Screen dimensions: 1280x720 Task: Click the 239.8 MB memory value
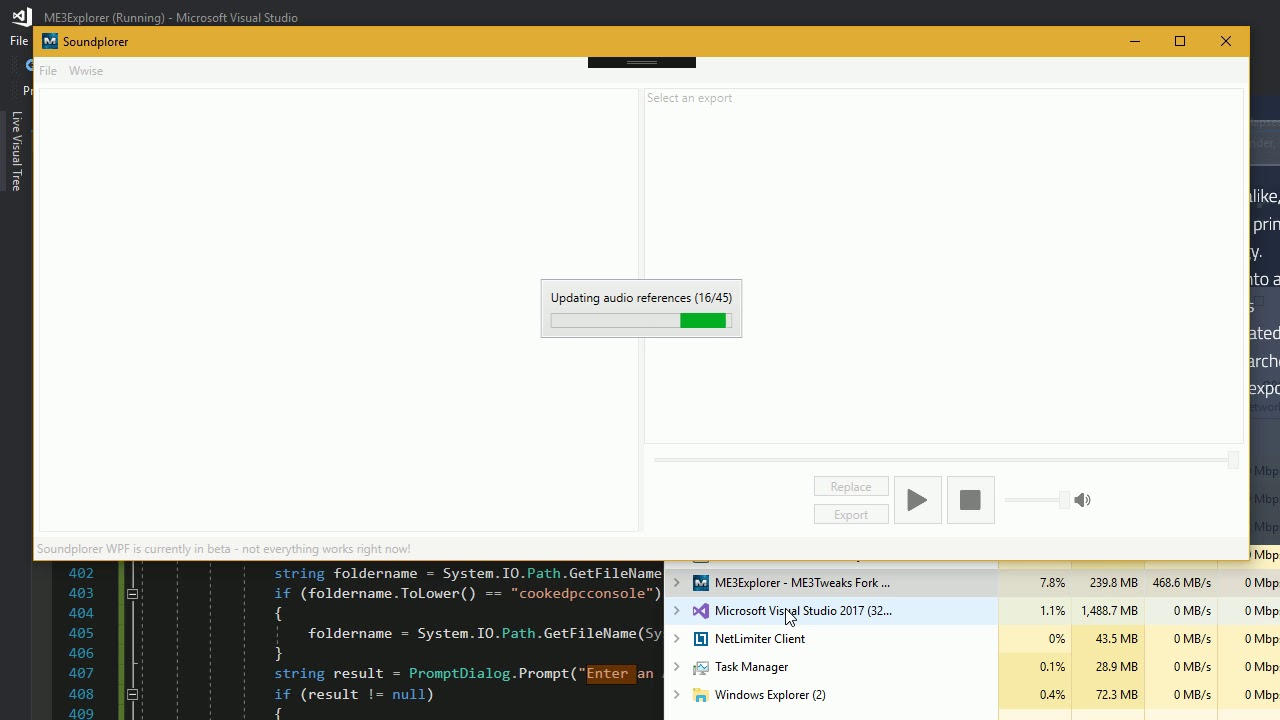1114,583
